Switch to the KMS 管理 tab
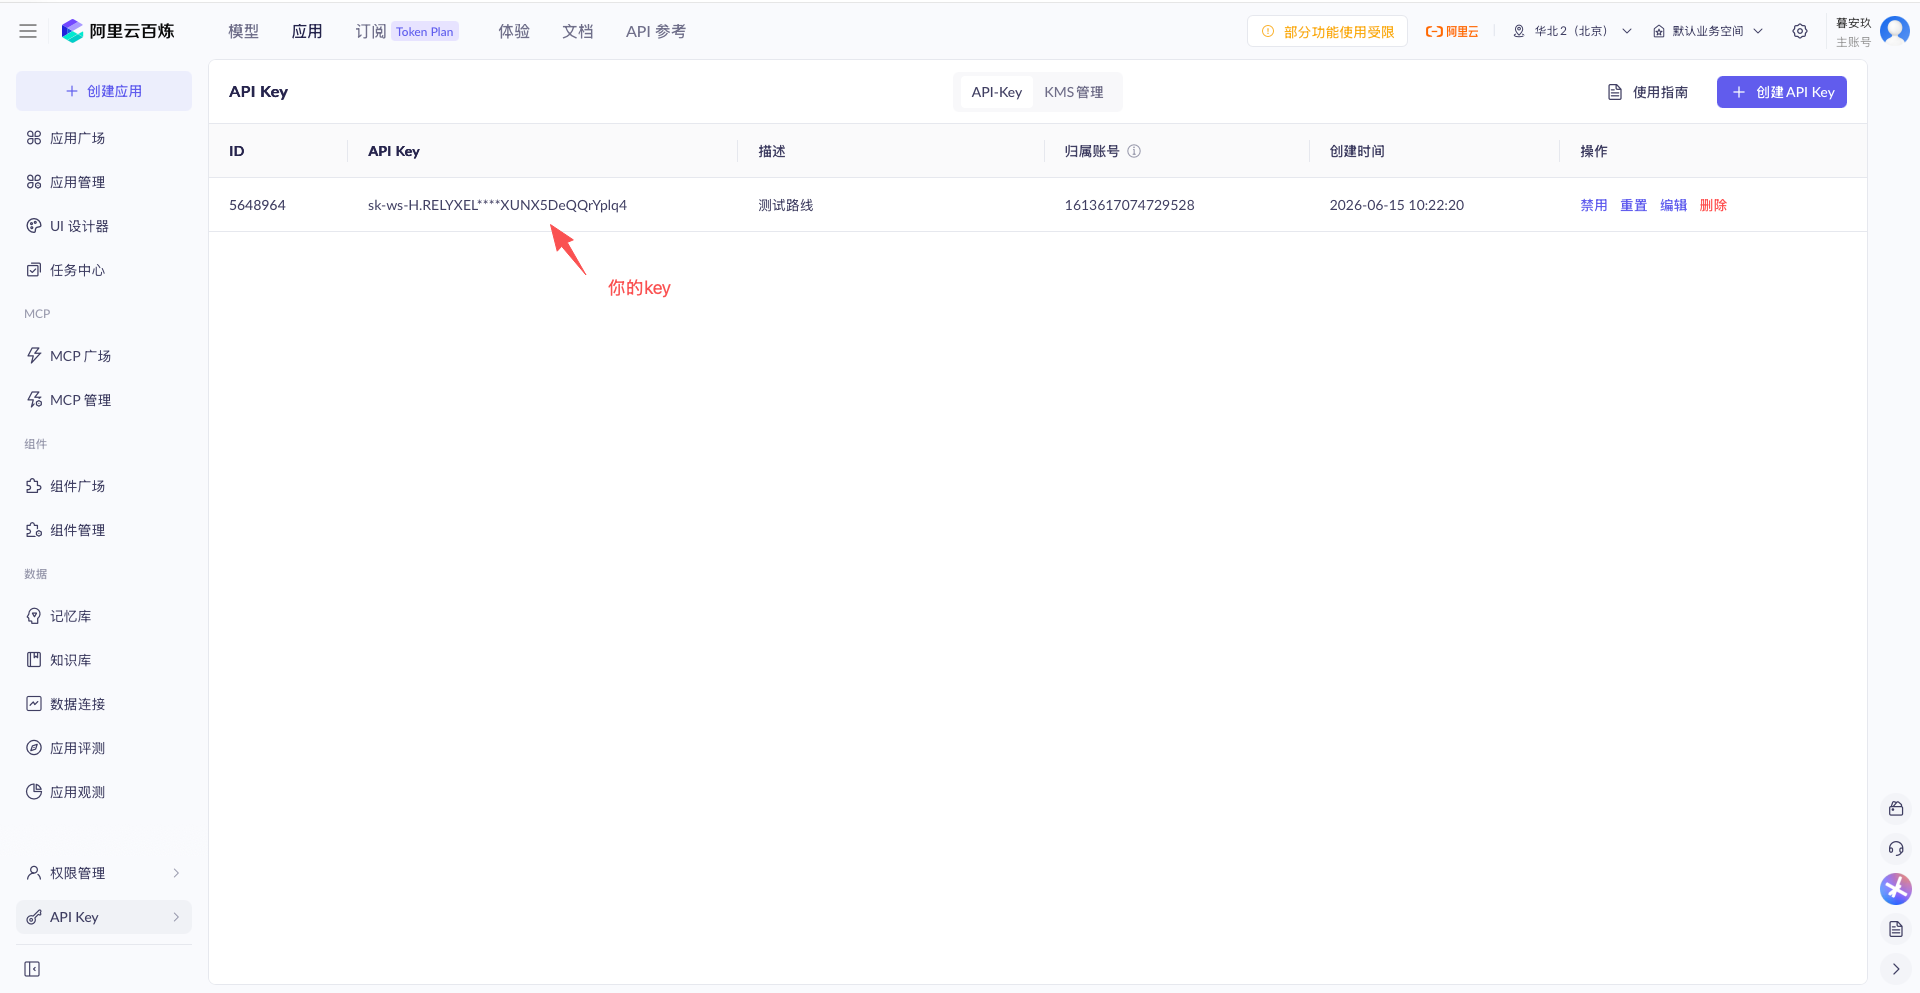Viewport: 1920px width, 993px height. [x=1074, y=92]
